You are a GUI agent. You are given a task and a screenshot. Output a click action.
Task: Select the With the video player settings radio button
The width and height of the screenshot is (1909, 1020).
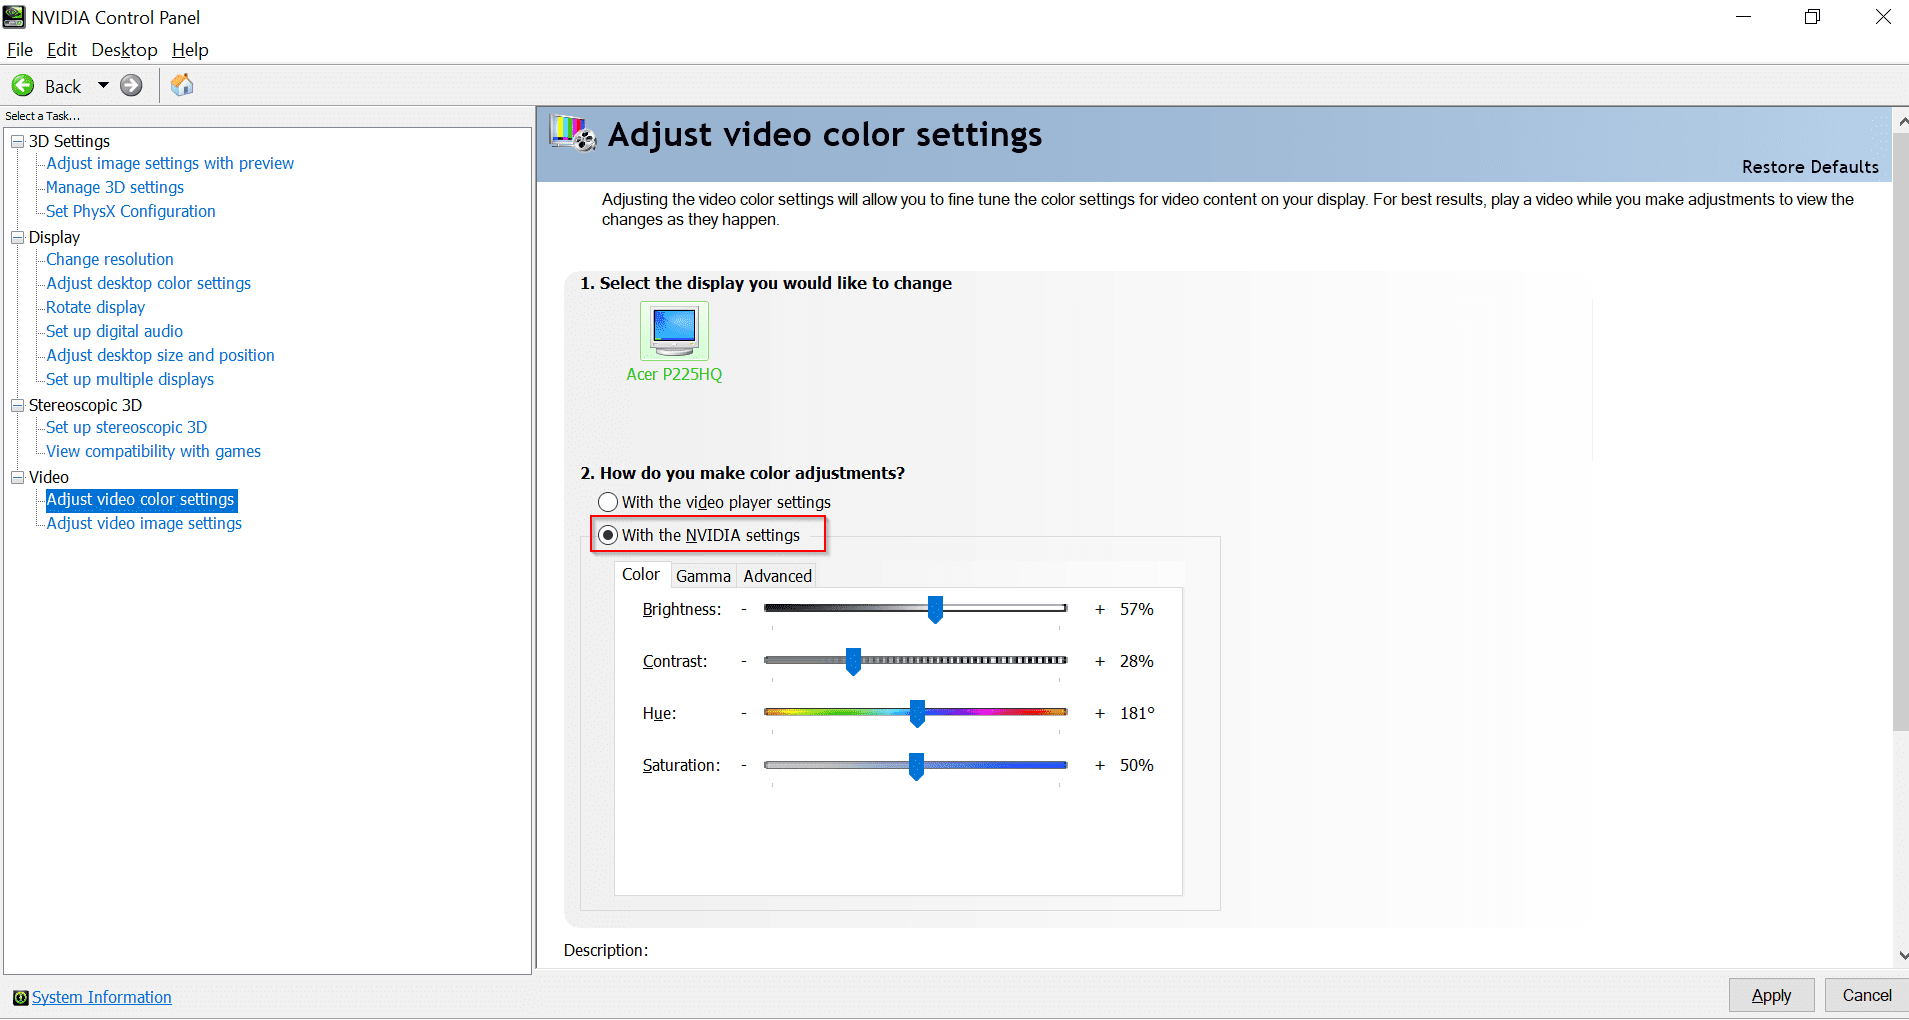pyautogui.click(x=609, y=502)
